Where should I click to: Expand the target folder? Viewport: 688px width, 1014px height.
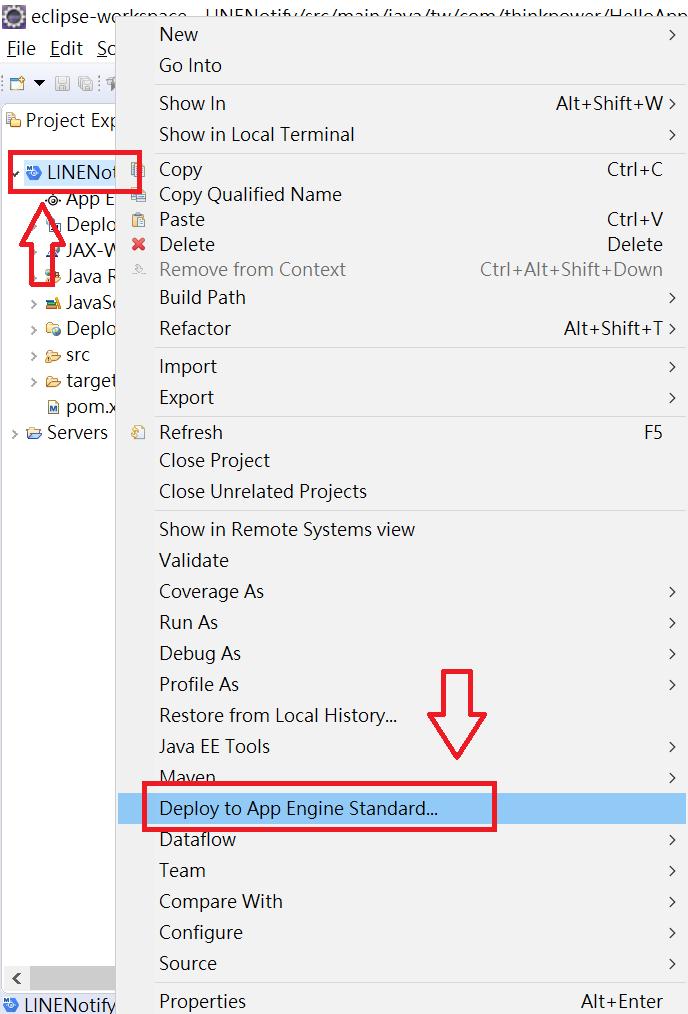[x=34, y=382]
